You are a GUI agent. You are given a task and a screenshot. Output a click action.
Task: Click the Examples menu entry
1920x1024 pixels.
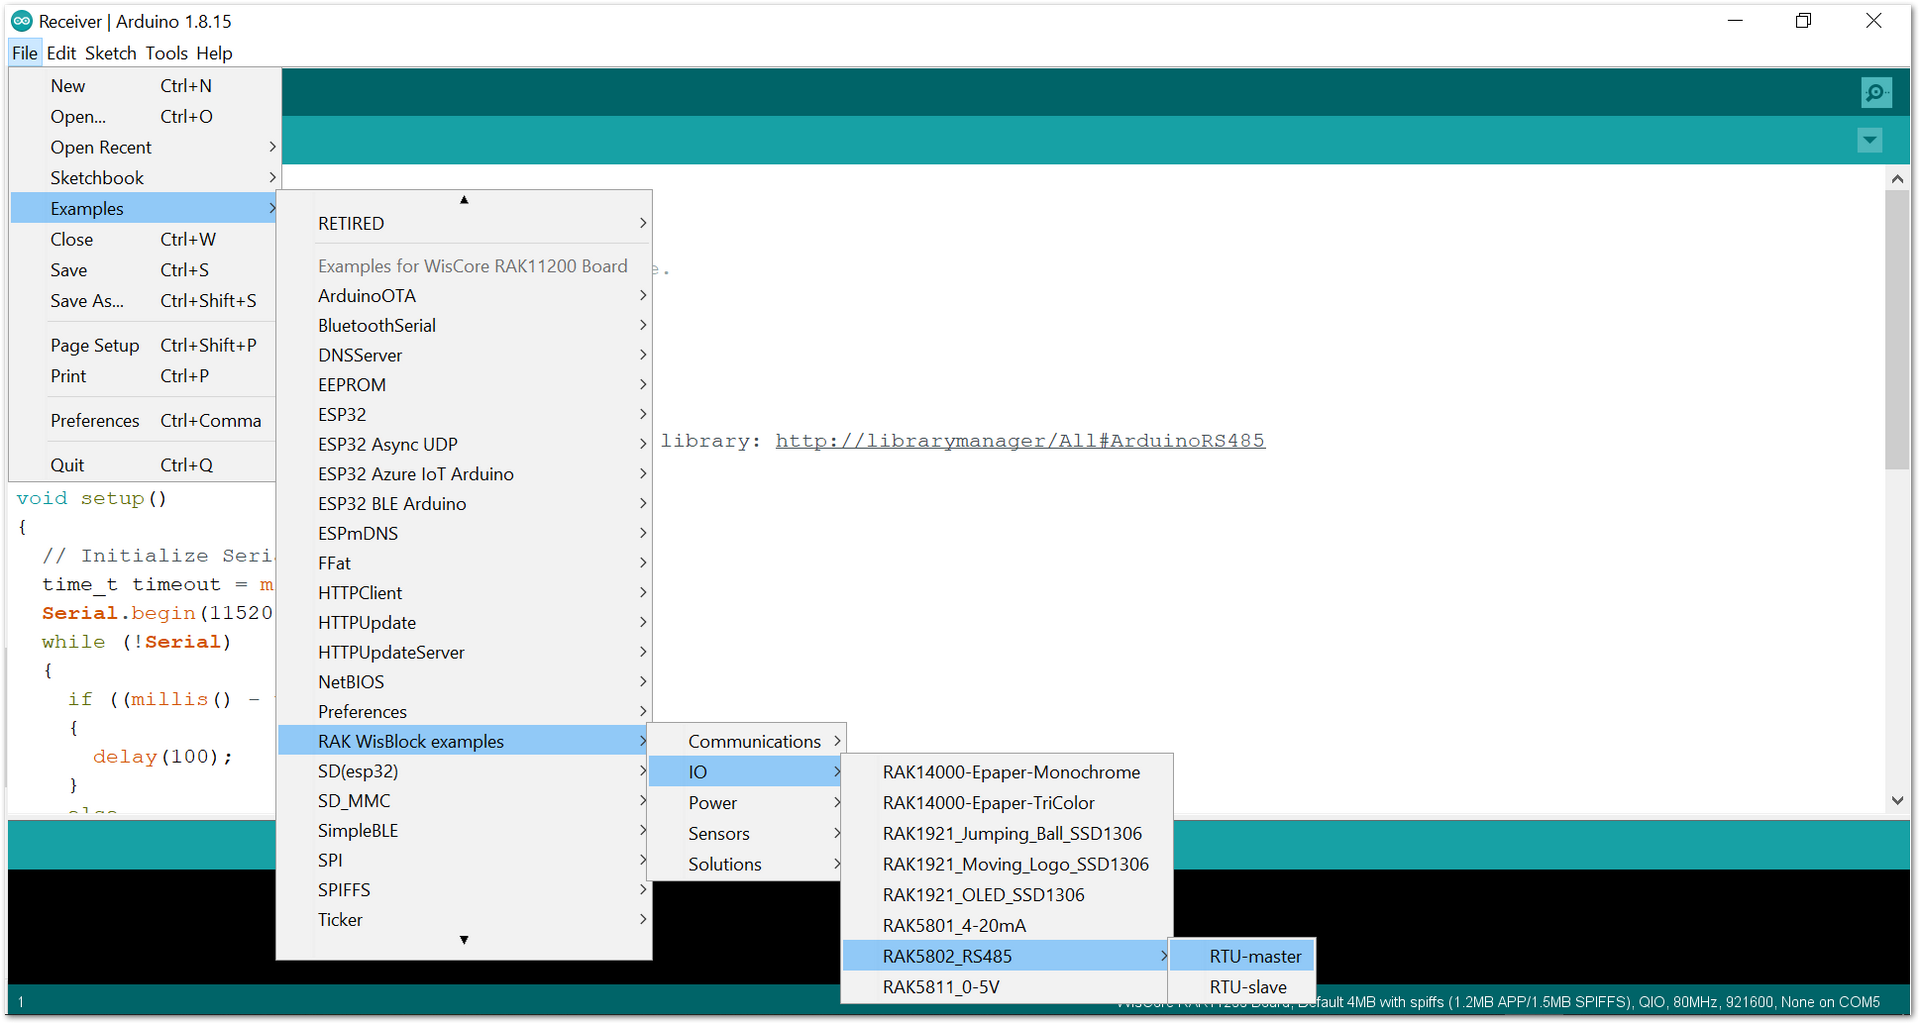tap(143, 209)
